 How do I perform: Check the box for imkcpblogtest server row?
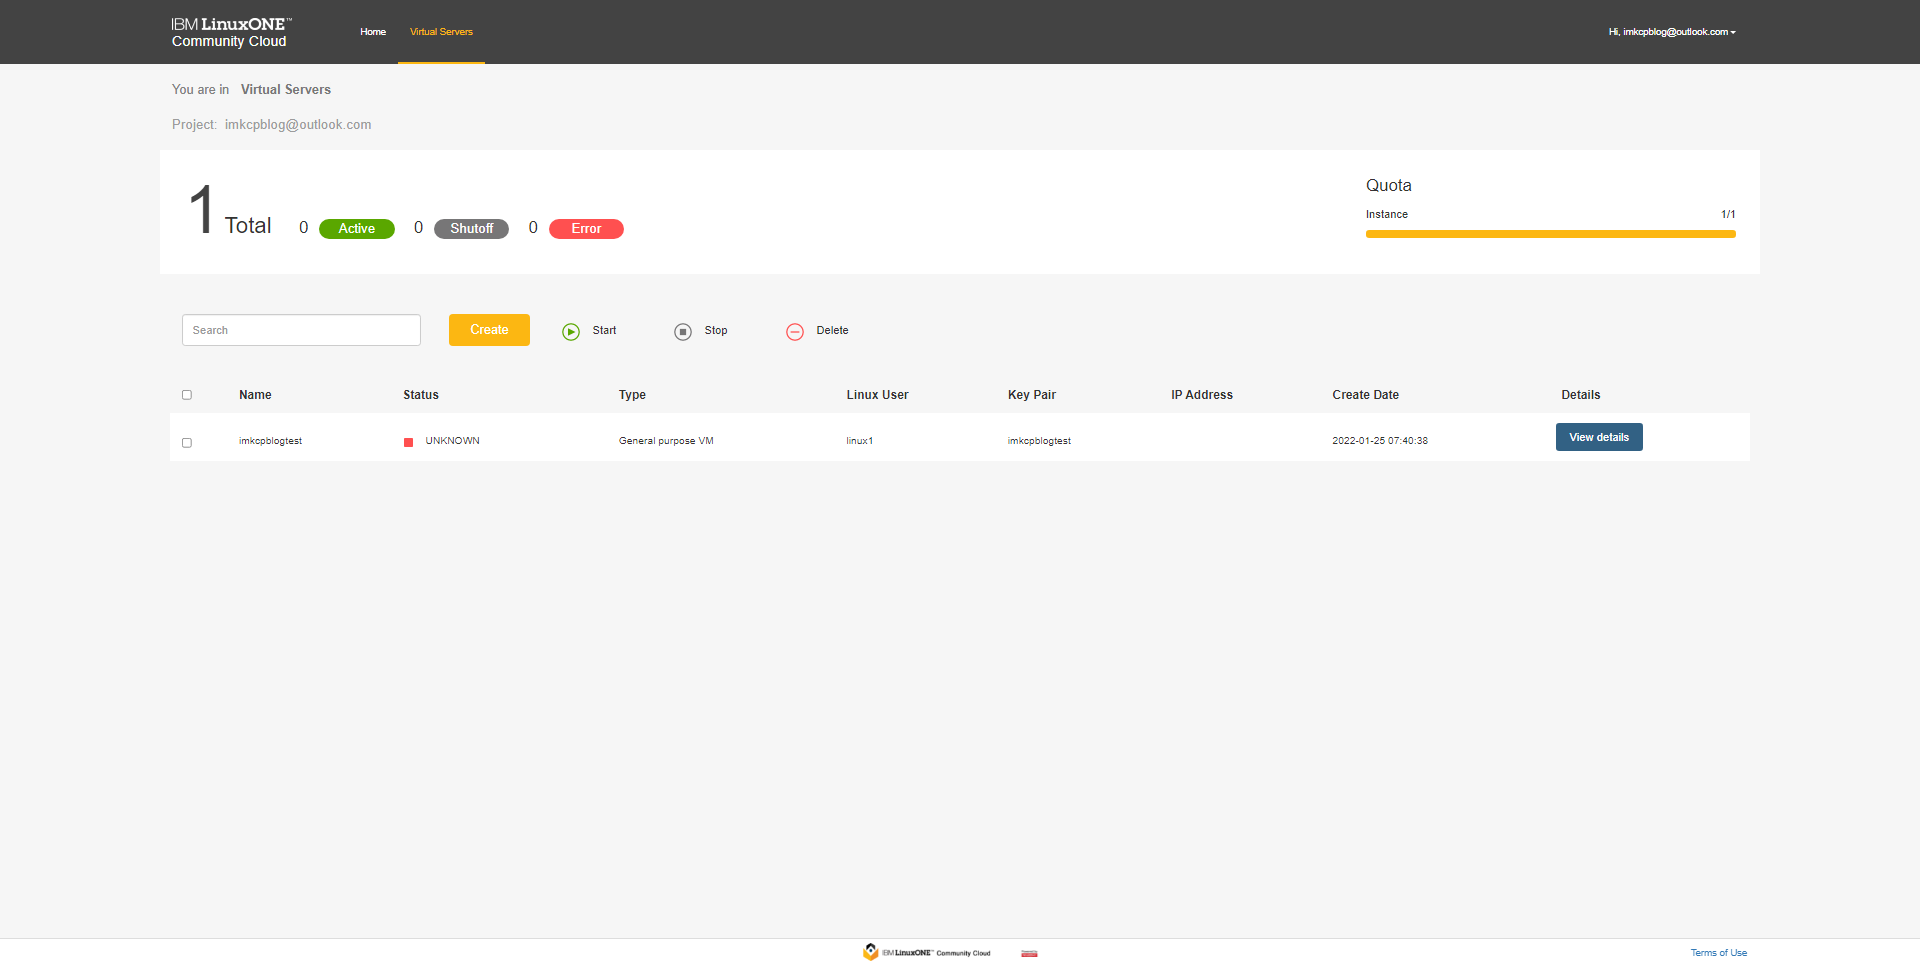pos(187,442)
